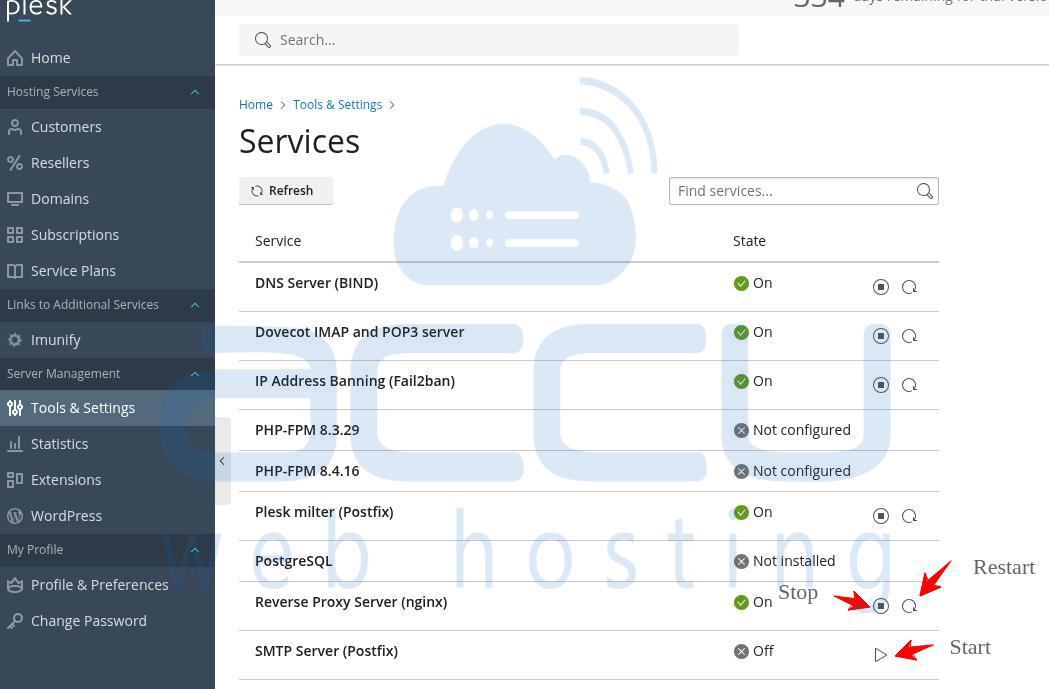Click the magnifier icon in Find services
The width and height of the screenshot is (1049, 689).
tap(925, 191)
